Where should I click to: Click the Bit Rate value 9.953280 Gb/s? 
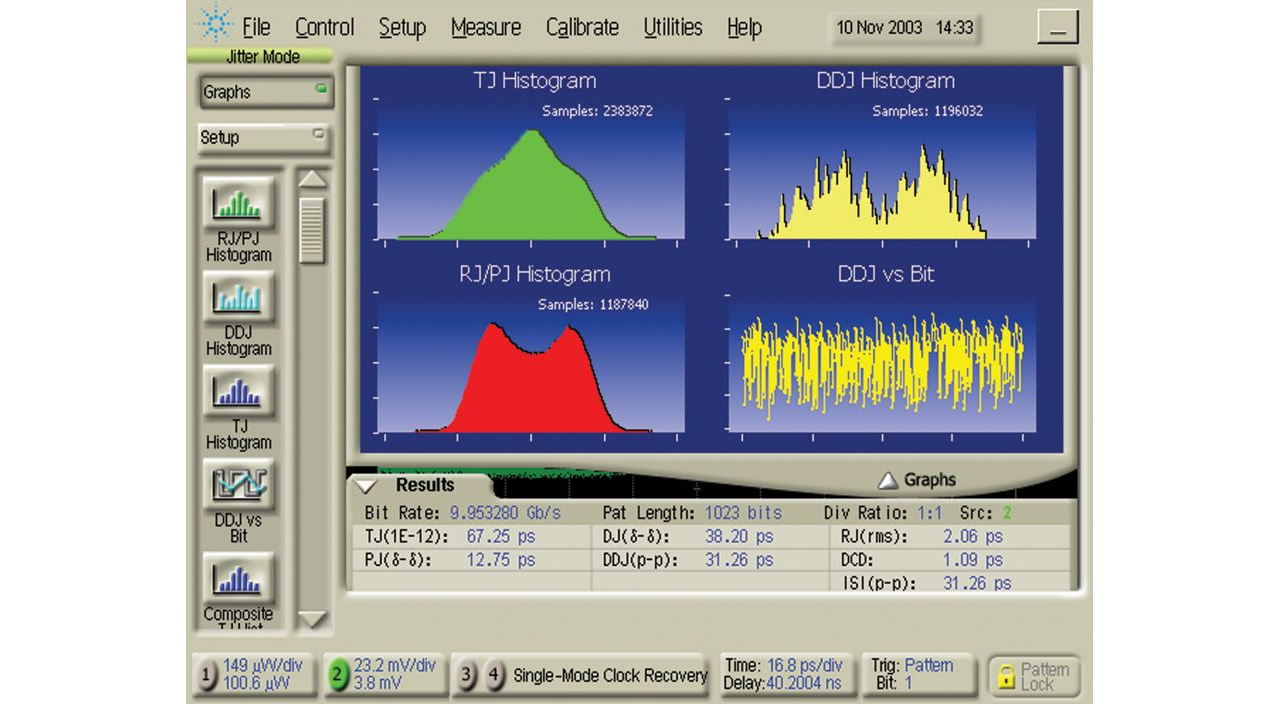coord(505,513)
